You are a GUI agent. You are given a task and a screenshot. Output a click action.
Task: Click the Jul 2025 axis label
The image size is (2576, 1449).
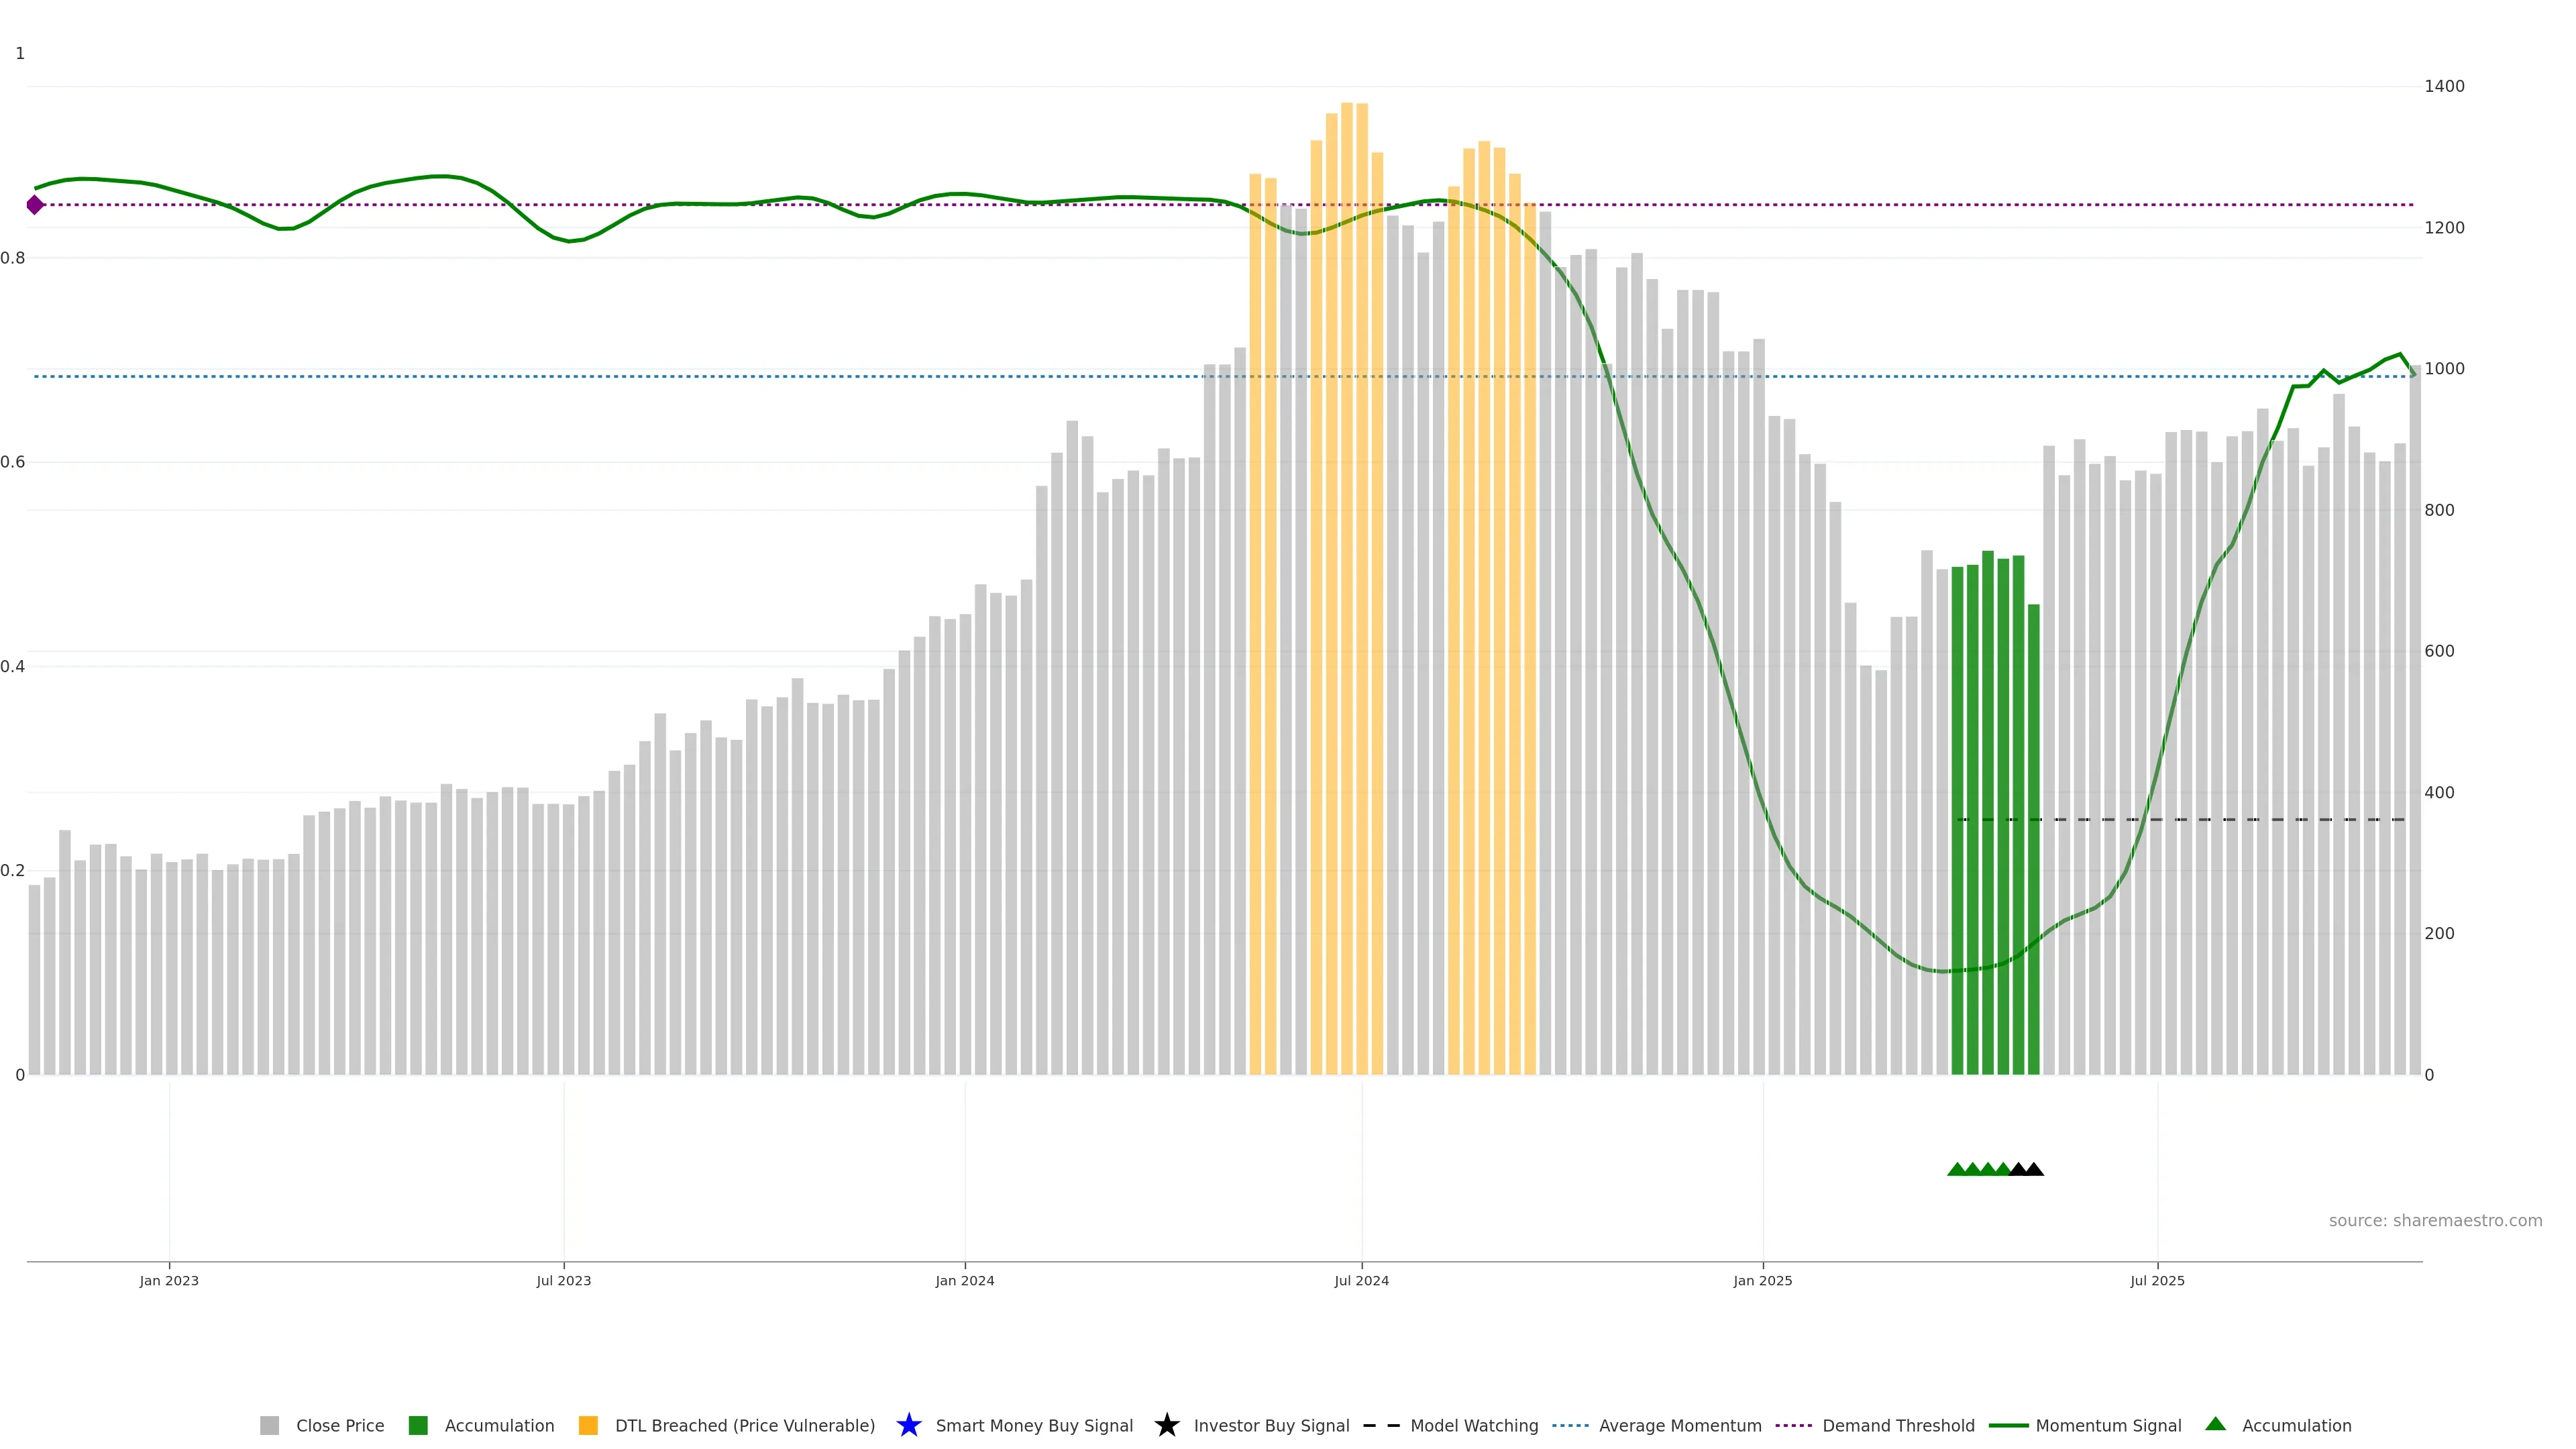coord(2157,1280)
